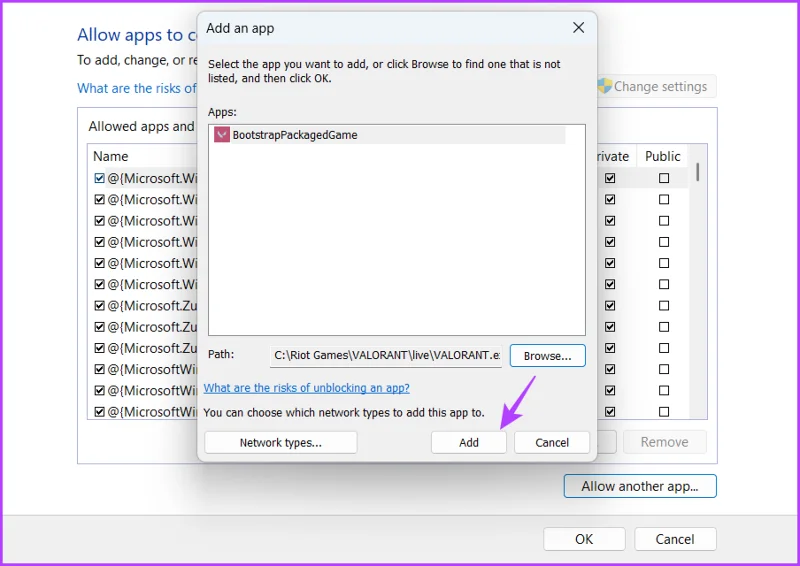Screen dimensions: 800x566
Task: Click the Change settings button
Action: (657, 86)
